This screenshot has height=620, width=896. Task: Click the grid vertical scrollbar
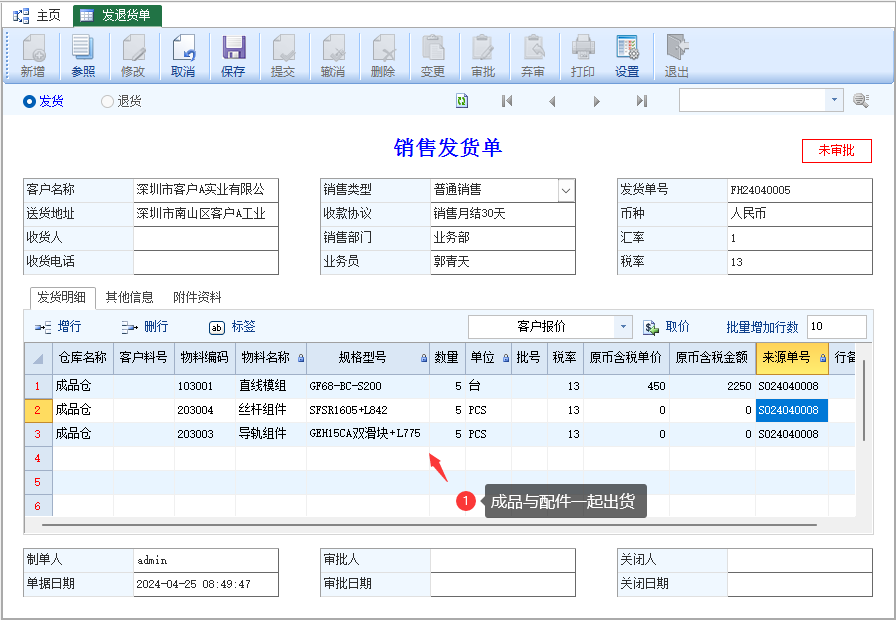tap(863, 400)
